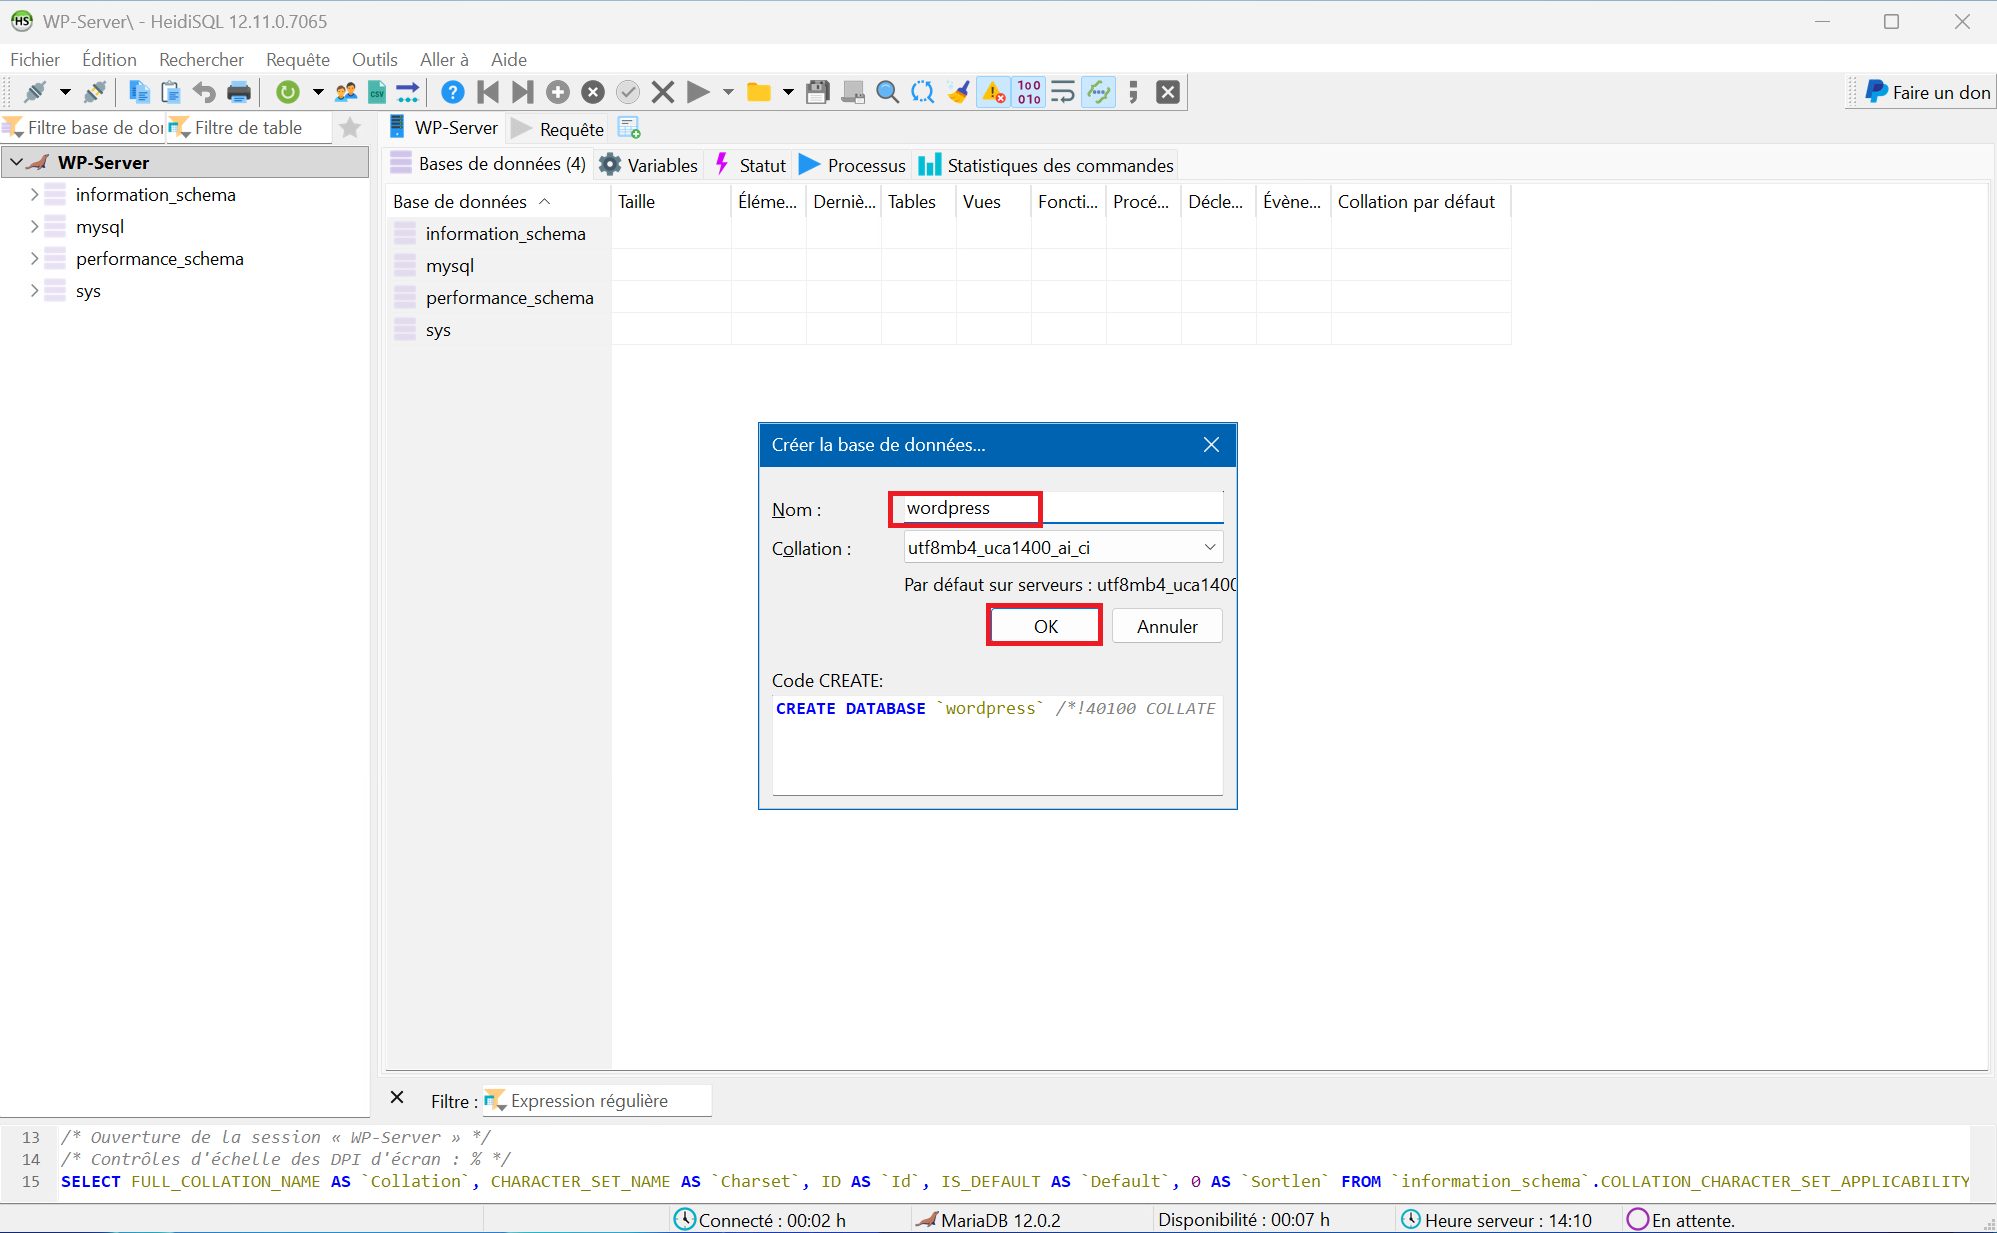The image size is (1997, 1233).
Task: Open the Outils menu
Action: click(374, 59)
